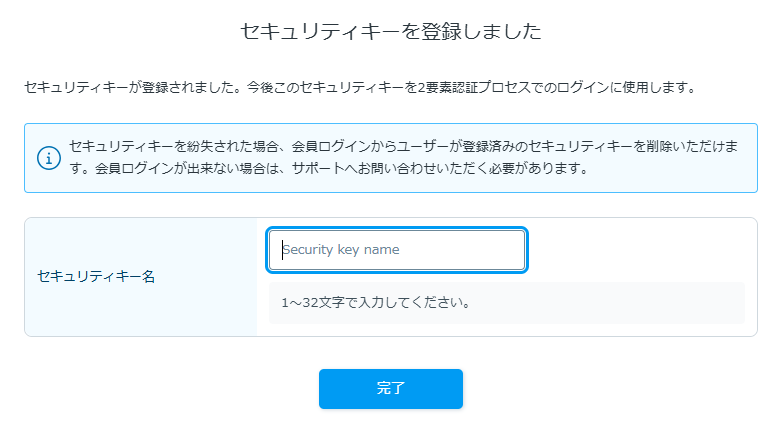781x433 pixels.
Task: Click the セキュリティキー名 field label
Action: pos(96,277)
